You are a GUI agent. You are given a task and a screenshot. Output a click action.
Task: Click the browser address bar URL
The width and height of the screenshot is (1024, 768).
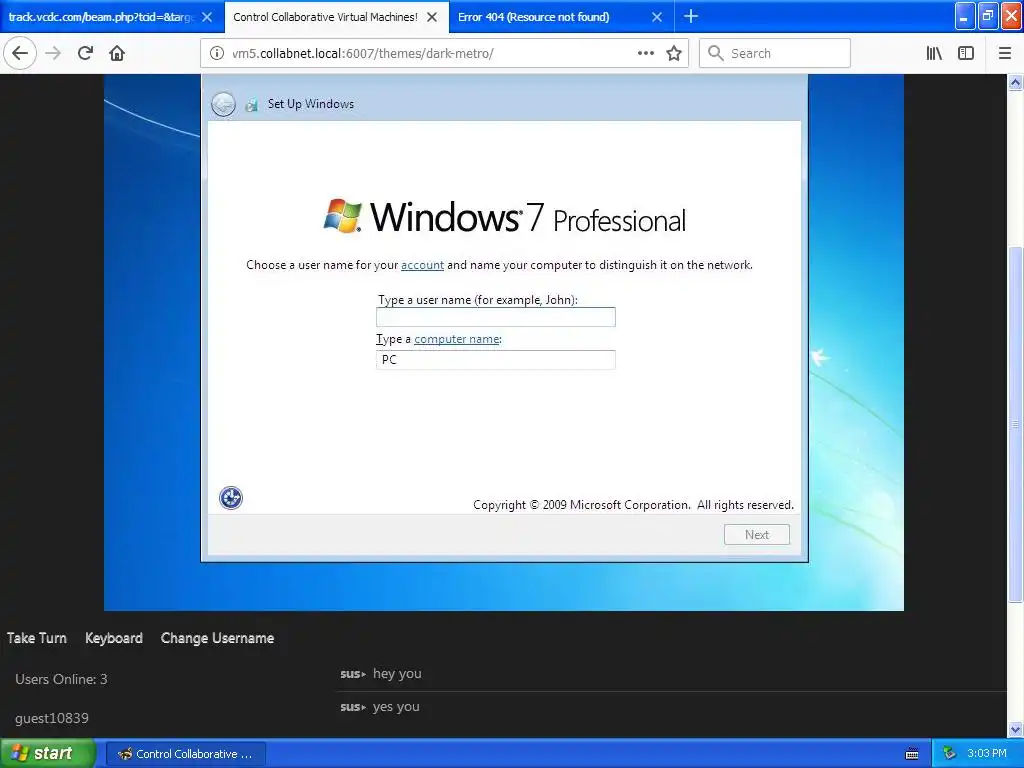coord(362,54)
